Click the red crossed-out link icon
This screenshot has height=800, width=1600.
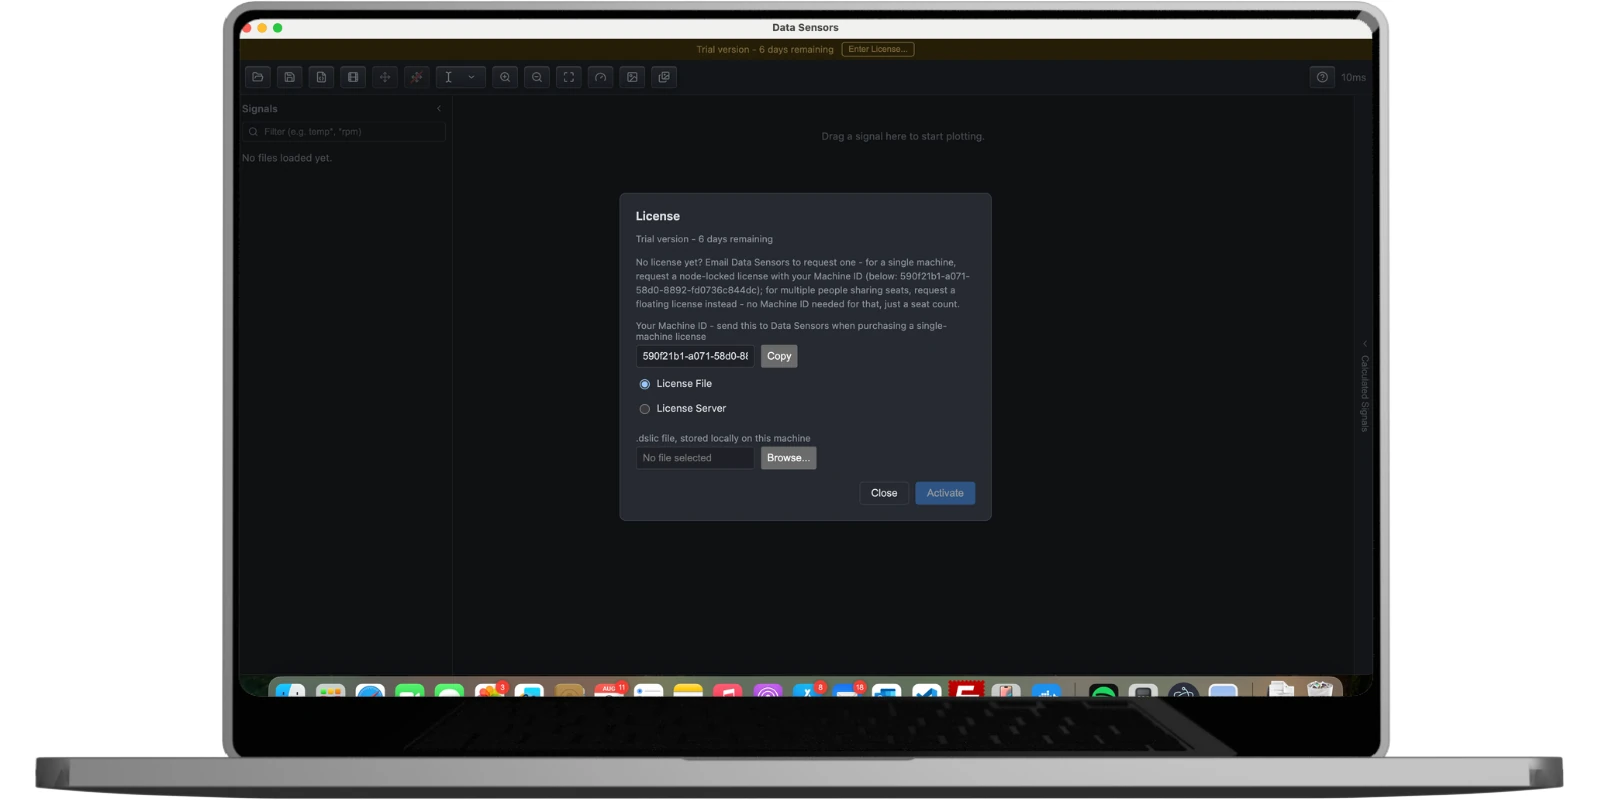(417, 77)
